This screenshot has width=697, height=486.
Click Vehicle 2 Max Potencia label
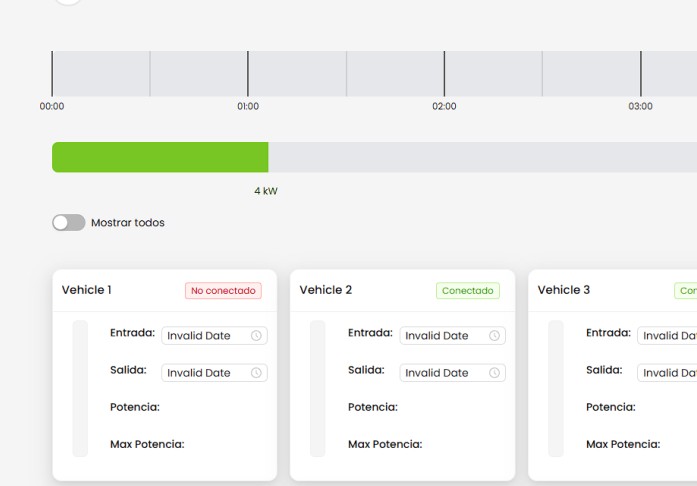coord(385,444)
